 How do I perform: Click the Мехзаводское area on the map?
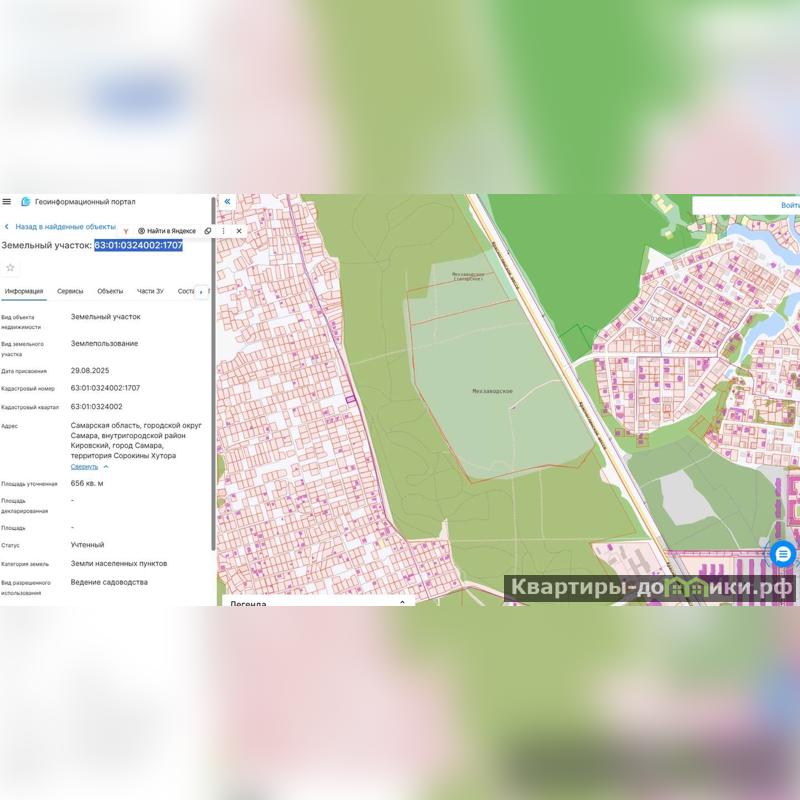(x=491, y=391)
